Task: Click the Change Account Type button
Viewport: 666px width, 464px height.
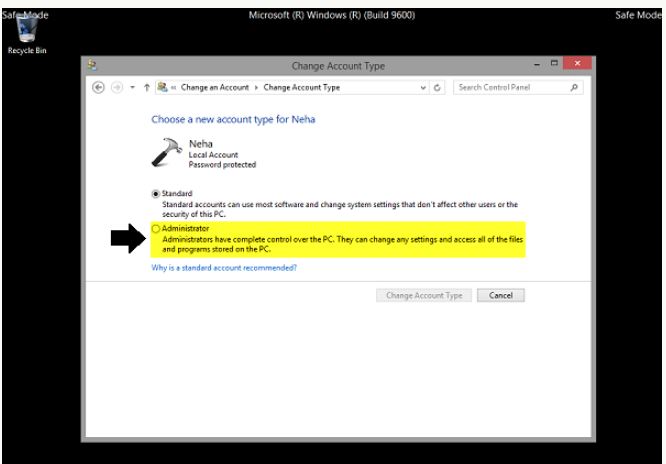Action: click(424, 295)
